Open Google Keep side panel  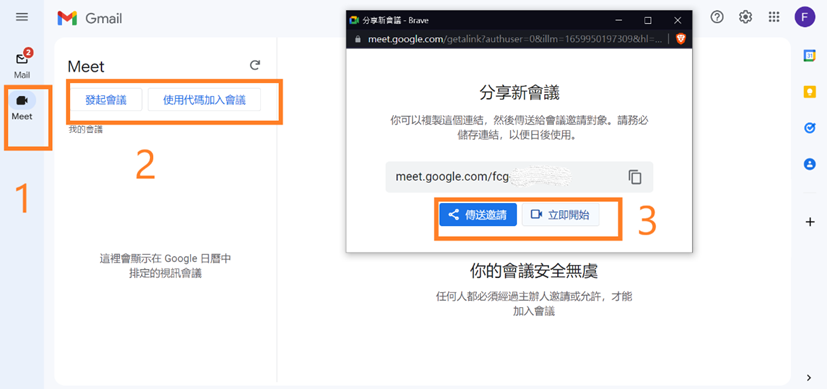810,92
